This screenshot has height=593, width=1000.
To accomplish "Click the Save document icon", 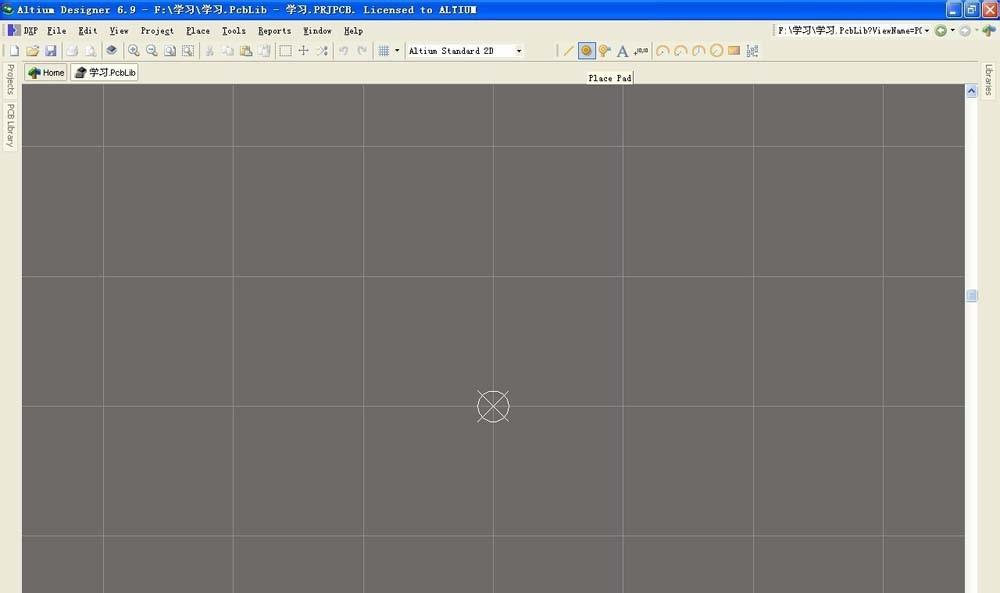I will 51,50.
